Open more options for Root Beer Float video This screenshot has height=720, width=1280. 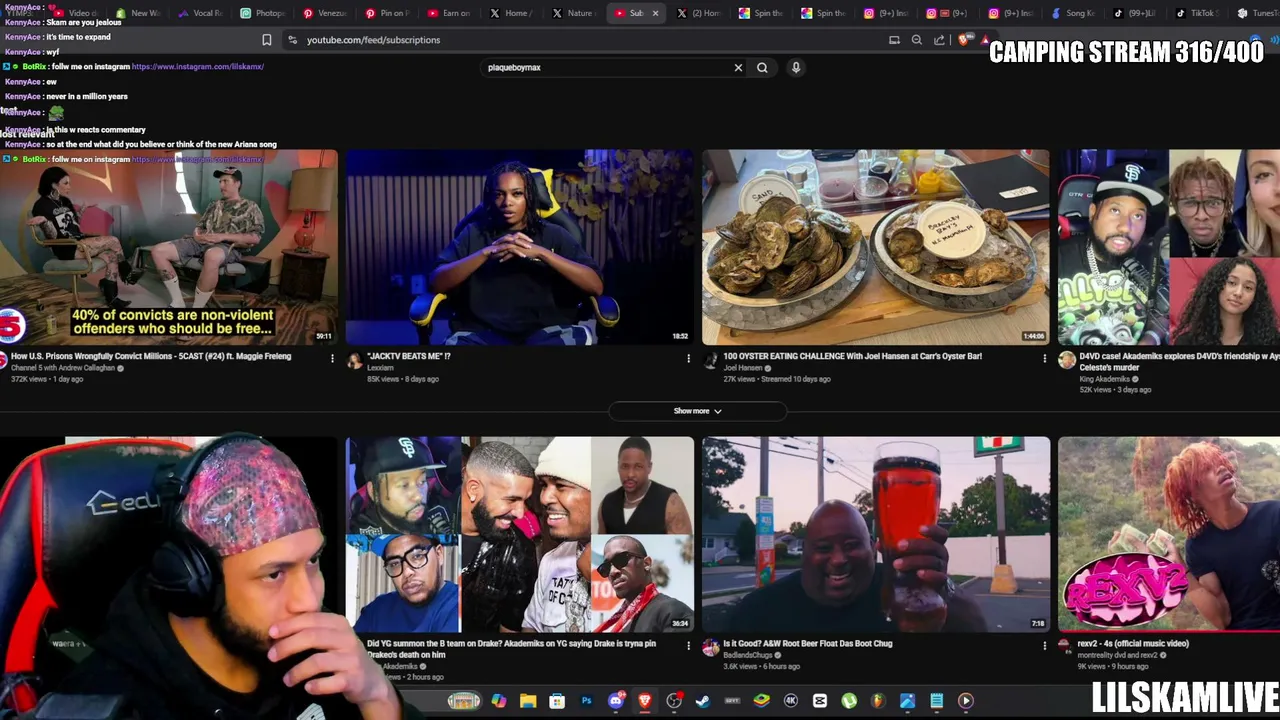(x=1044, y=646)
